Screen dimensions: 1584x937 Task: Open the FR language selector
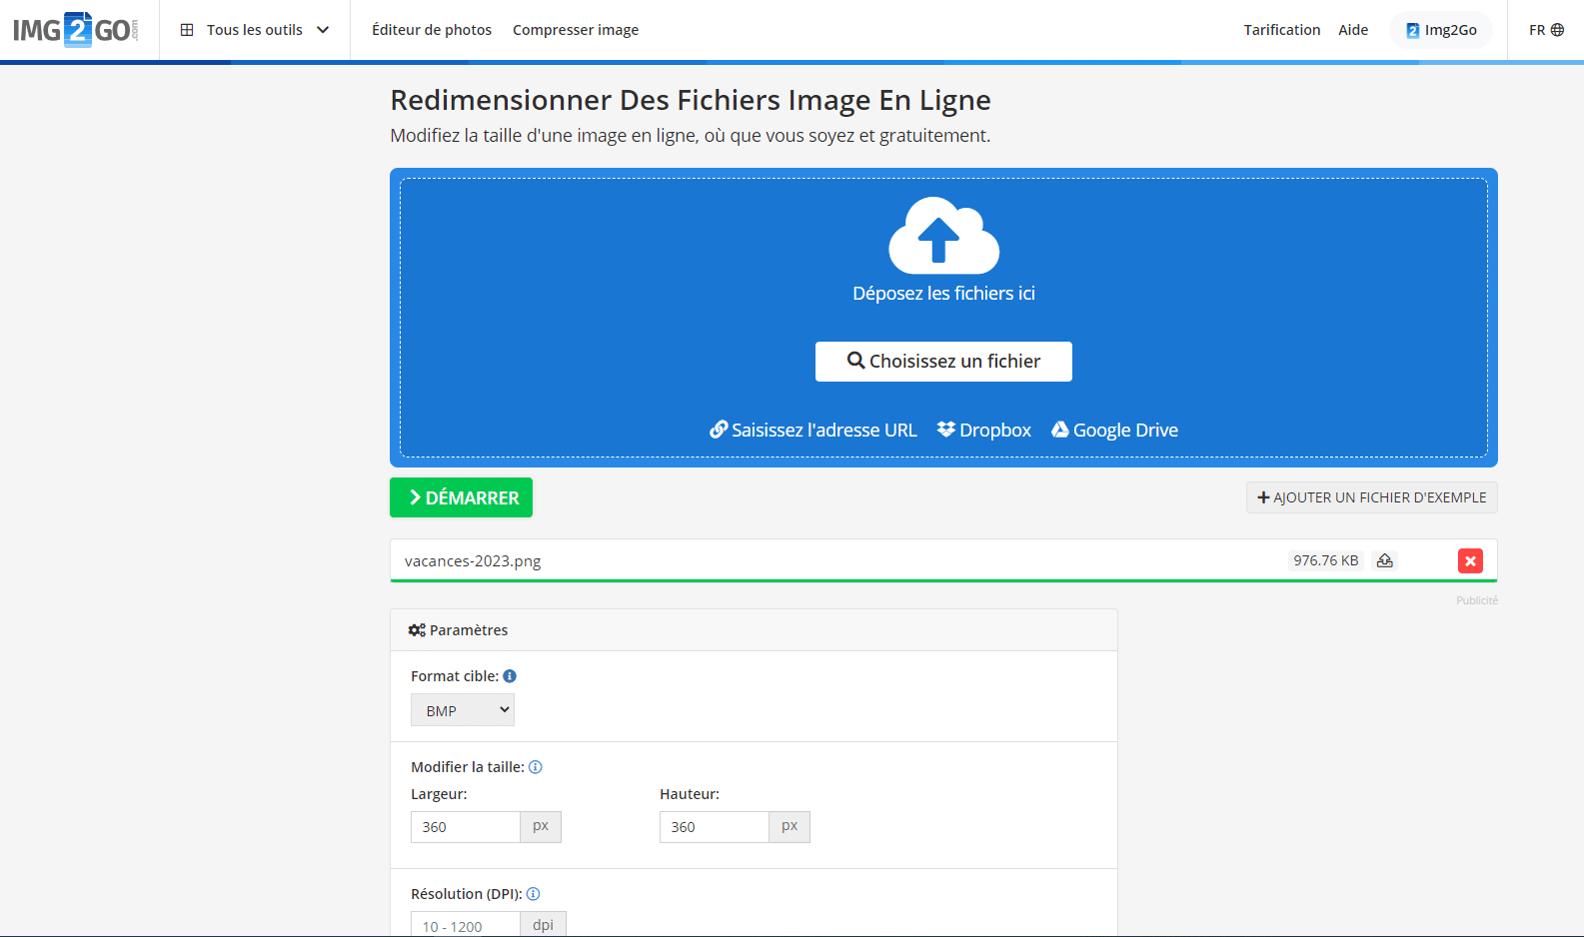pyautogui.click(x=1546, y=30)
